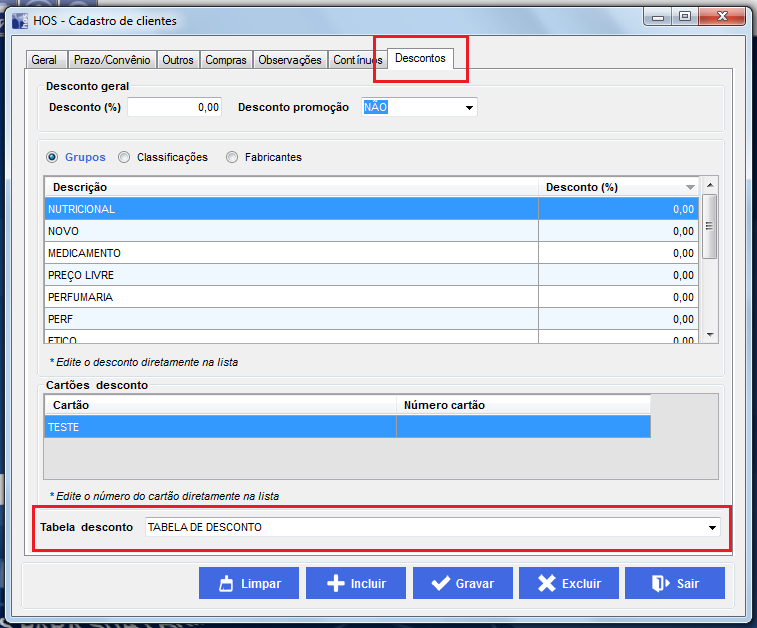Open the Prazo/Convênio tab
The image size is (757, 628).
pyautogui.click(x=112, y=60)
